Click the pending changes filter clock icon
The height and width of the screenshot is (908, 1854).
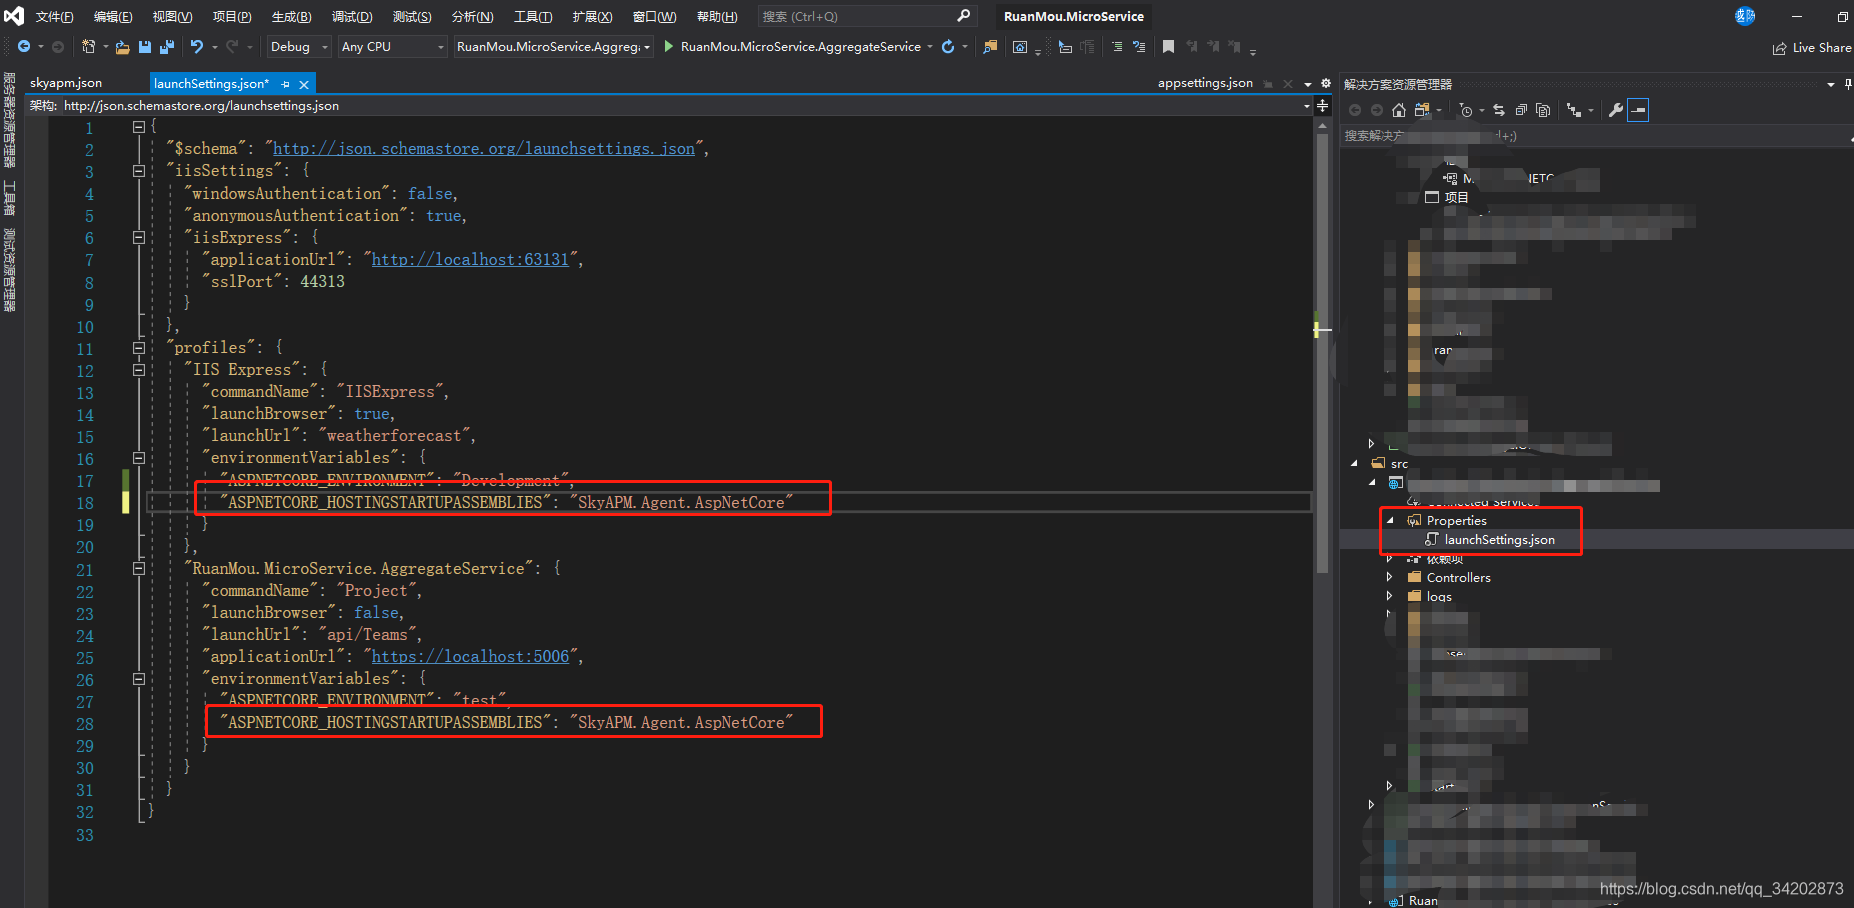pos(1465,110)
